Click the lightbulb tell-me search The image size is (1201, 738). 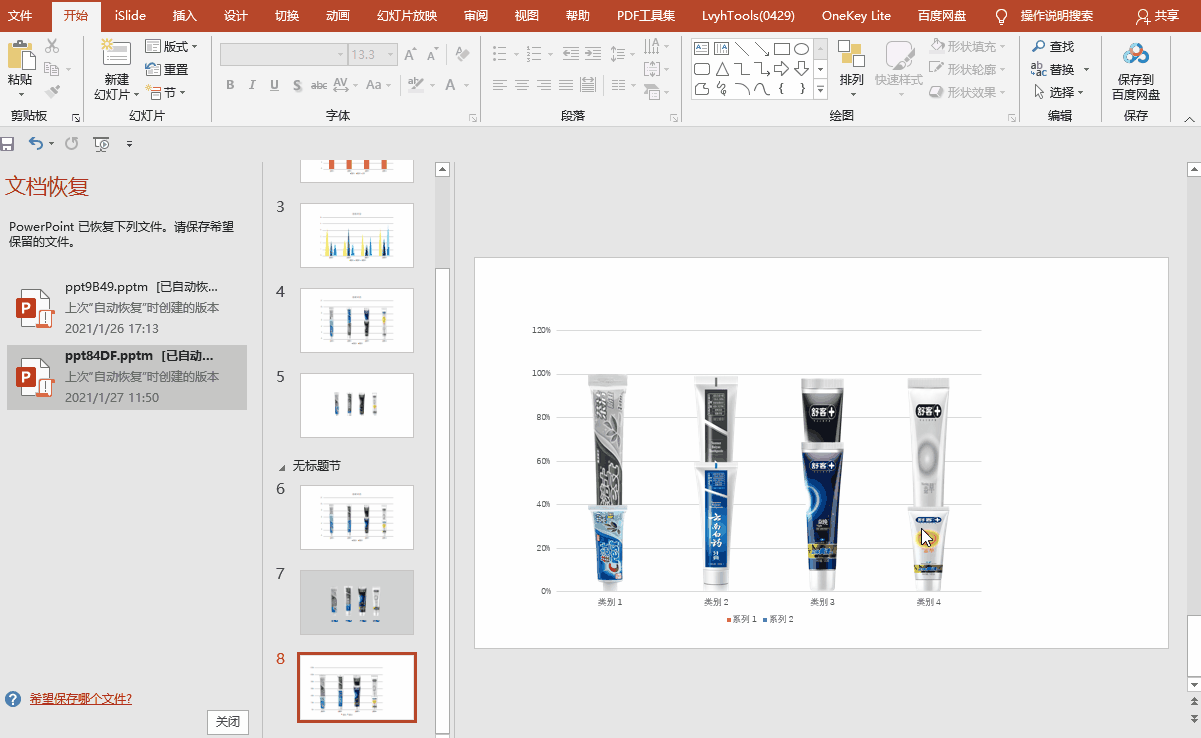point(1002,16)
